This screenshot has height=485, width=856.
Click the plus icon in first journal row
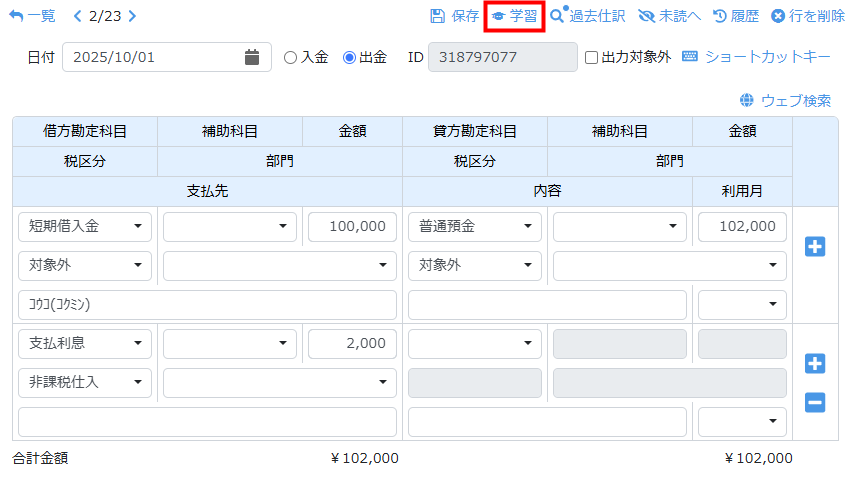click(815, 246)
